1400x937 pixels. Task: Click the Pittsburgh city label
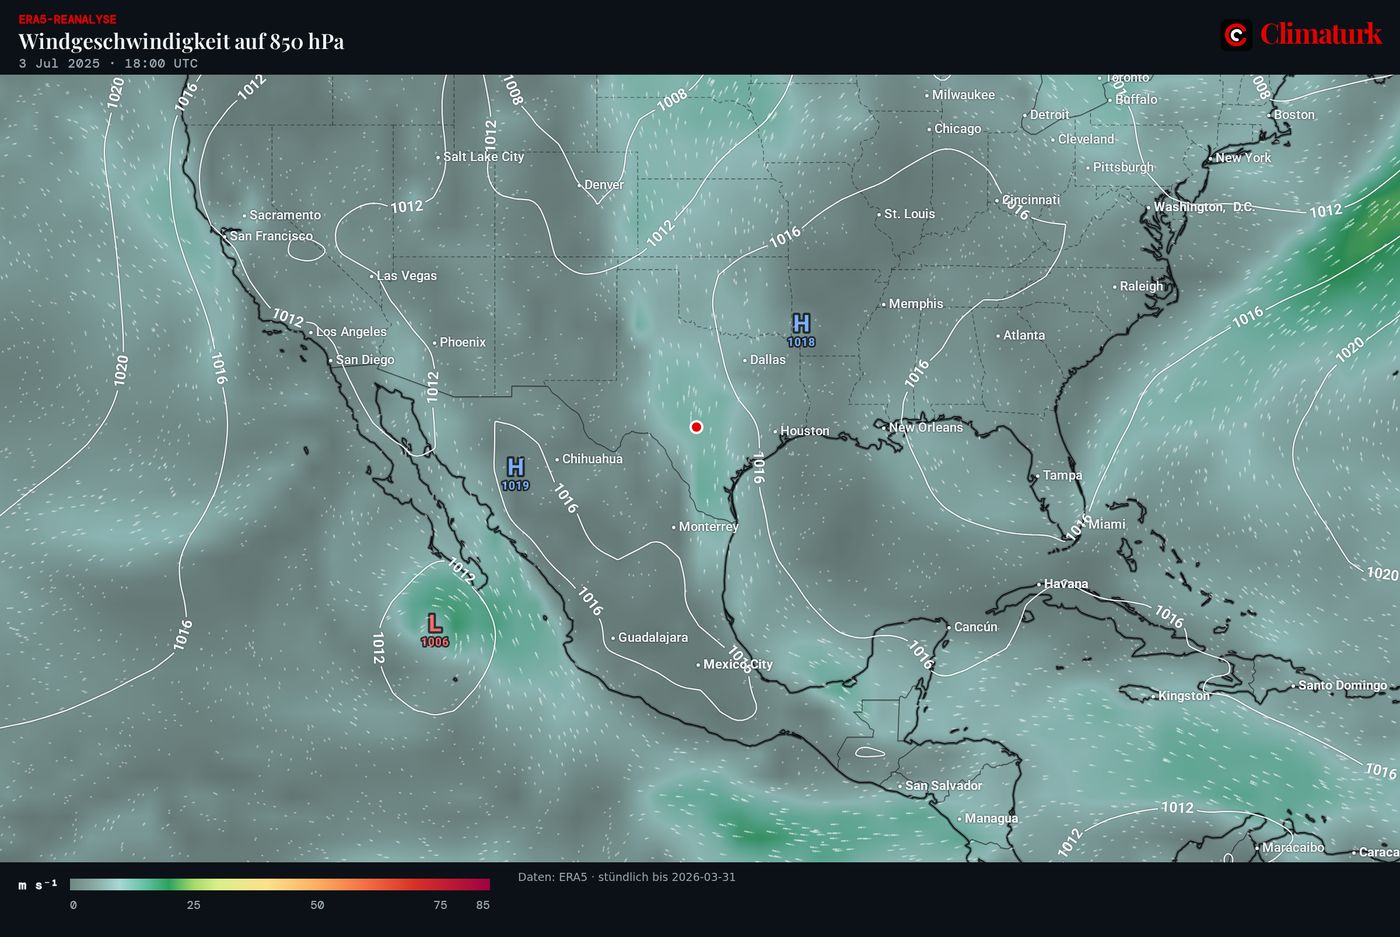(x=1123, y=167)
